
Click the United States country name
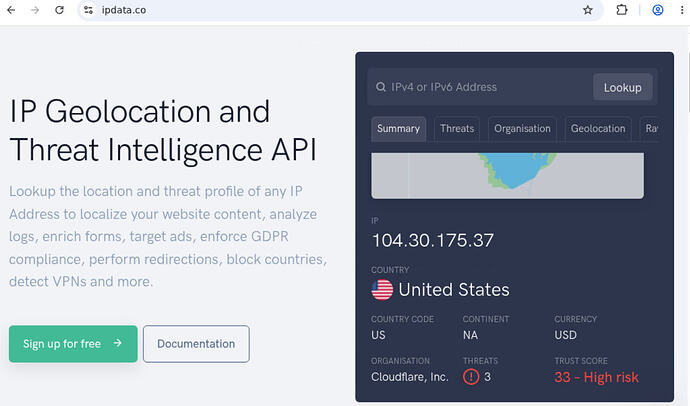[454, 290]
